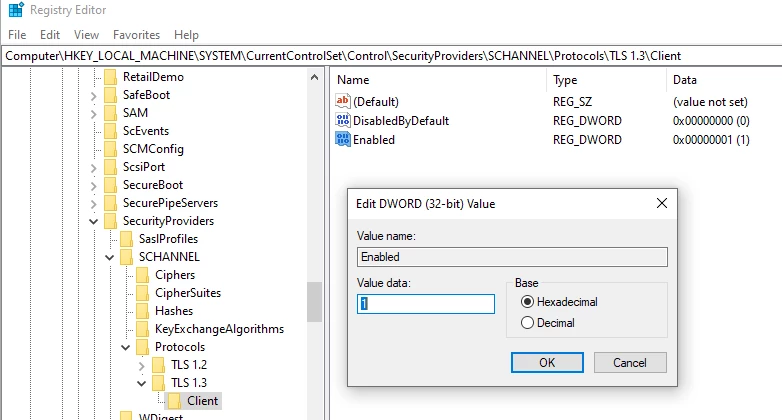This screenshot has height=420, width=782.
Task: Click the SAM folder icon
Action: [110, 113]
